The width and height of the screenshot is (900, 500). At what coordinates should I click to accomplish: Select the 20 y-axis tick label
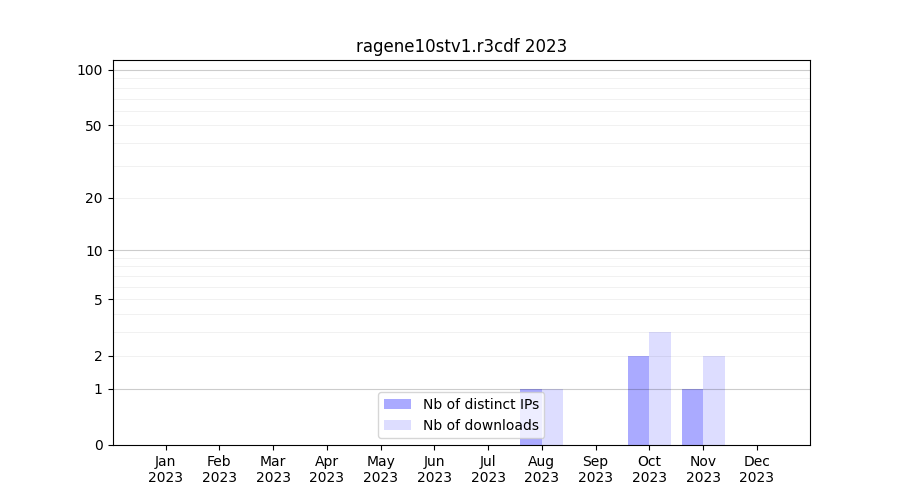point(93,198)
